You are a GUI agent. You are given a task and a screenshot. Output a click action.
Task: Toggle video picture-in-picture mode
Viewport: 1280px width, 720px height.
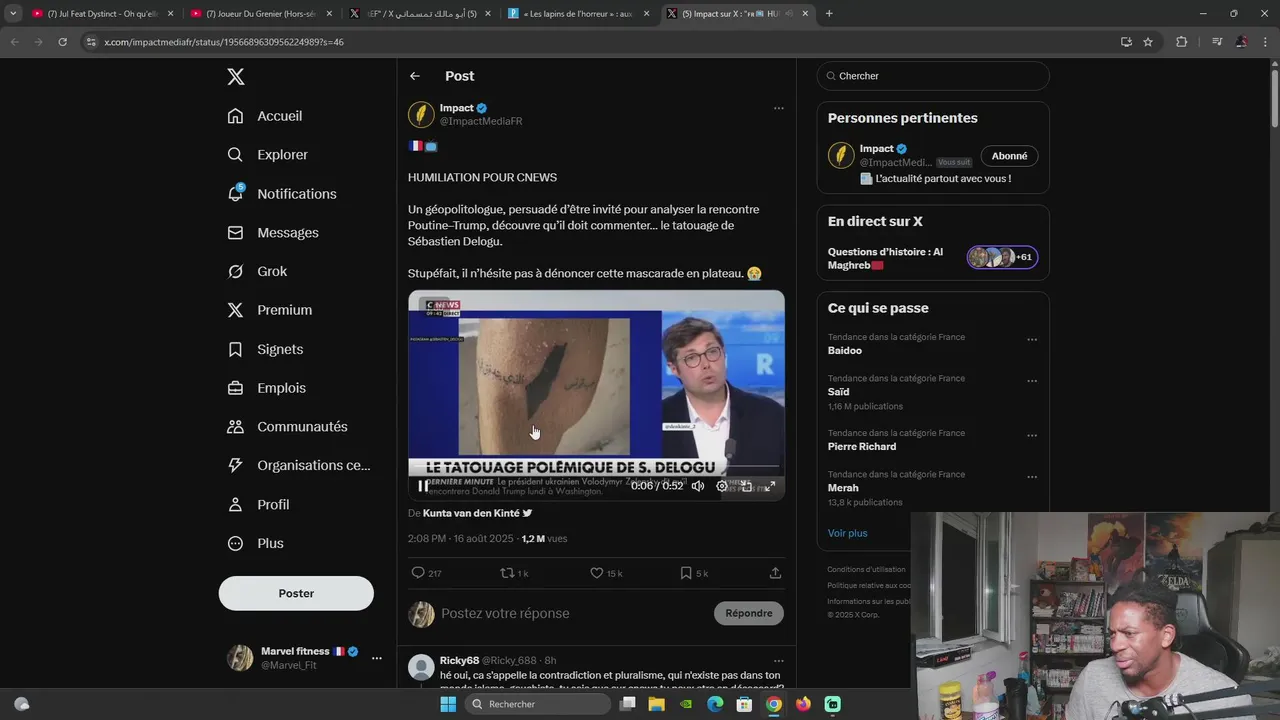(746, 486)
